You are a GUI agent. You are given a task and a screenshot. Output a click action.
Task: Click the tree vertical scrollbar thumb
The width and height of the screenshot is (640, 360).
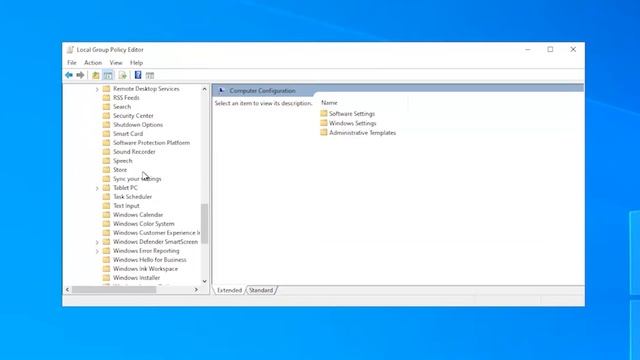point(204,224)
